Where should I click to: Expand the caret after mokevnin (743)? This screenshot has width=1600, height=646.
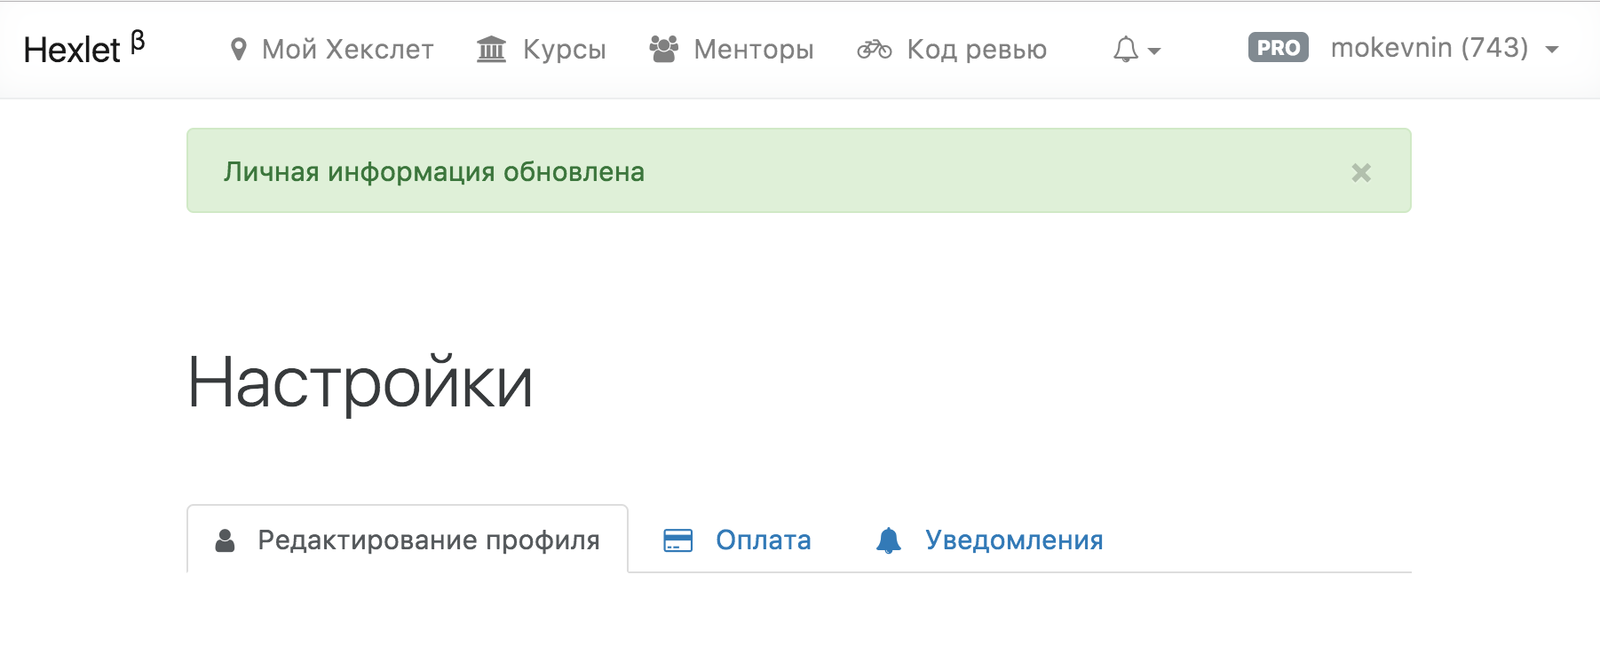click(x=1552, y=50)
